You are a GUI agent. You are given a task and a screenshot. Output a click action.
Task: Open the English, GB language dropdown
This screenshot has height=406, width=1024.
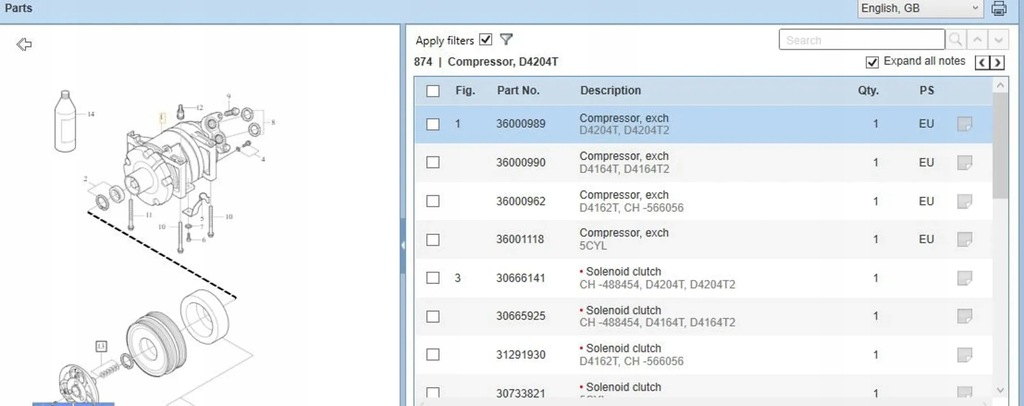[x=920, y=9]
